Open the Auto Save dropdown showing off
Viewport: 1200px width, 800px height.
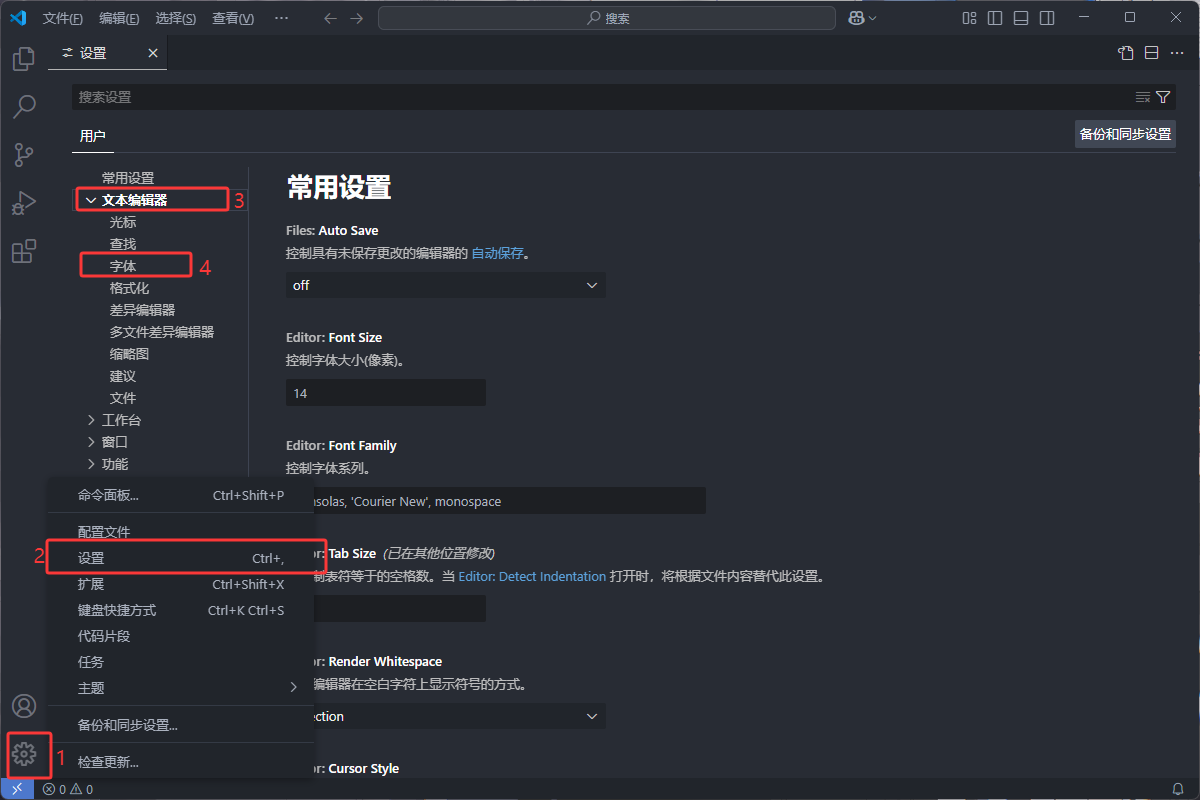point(445,285)
